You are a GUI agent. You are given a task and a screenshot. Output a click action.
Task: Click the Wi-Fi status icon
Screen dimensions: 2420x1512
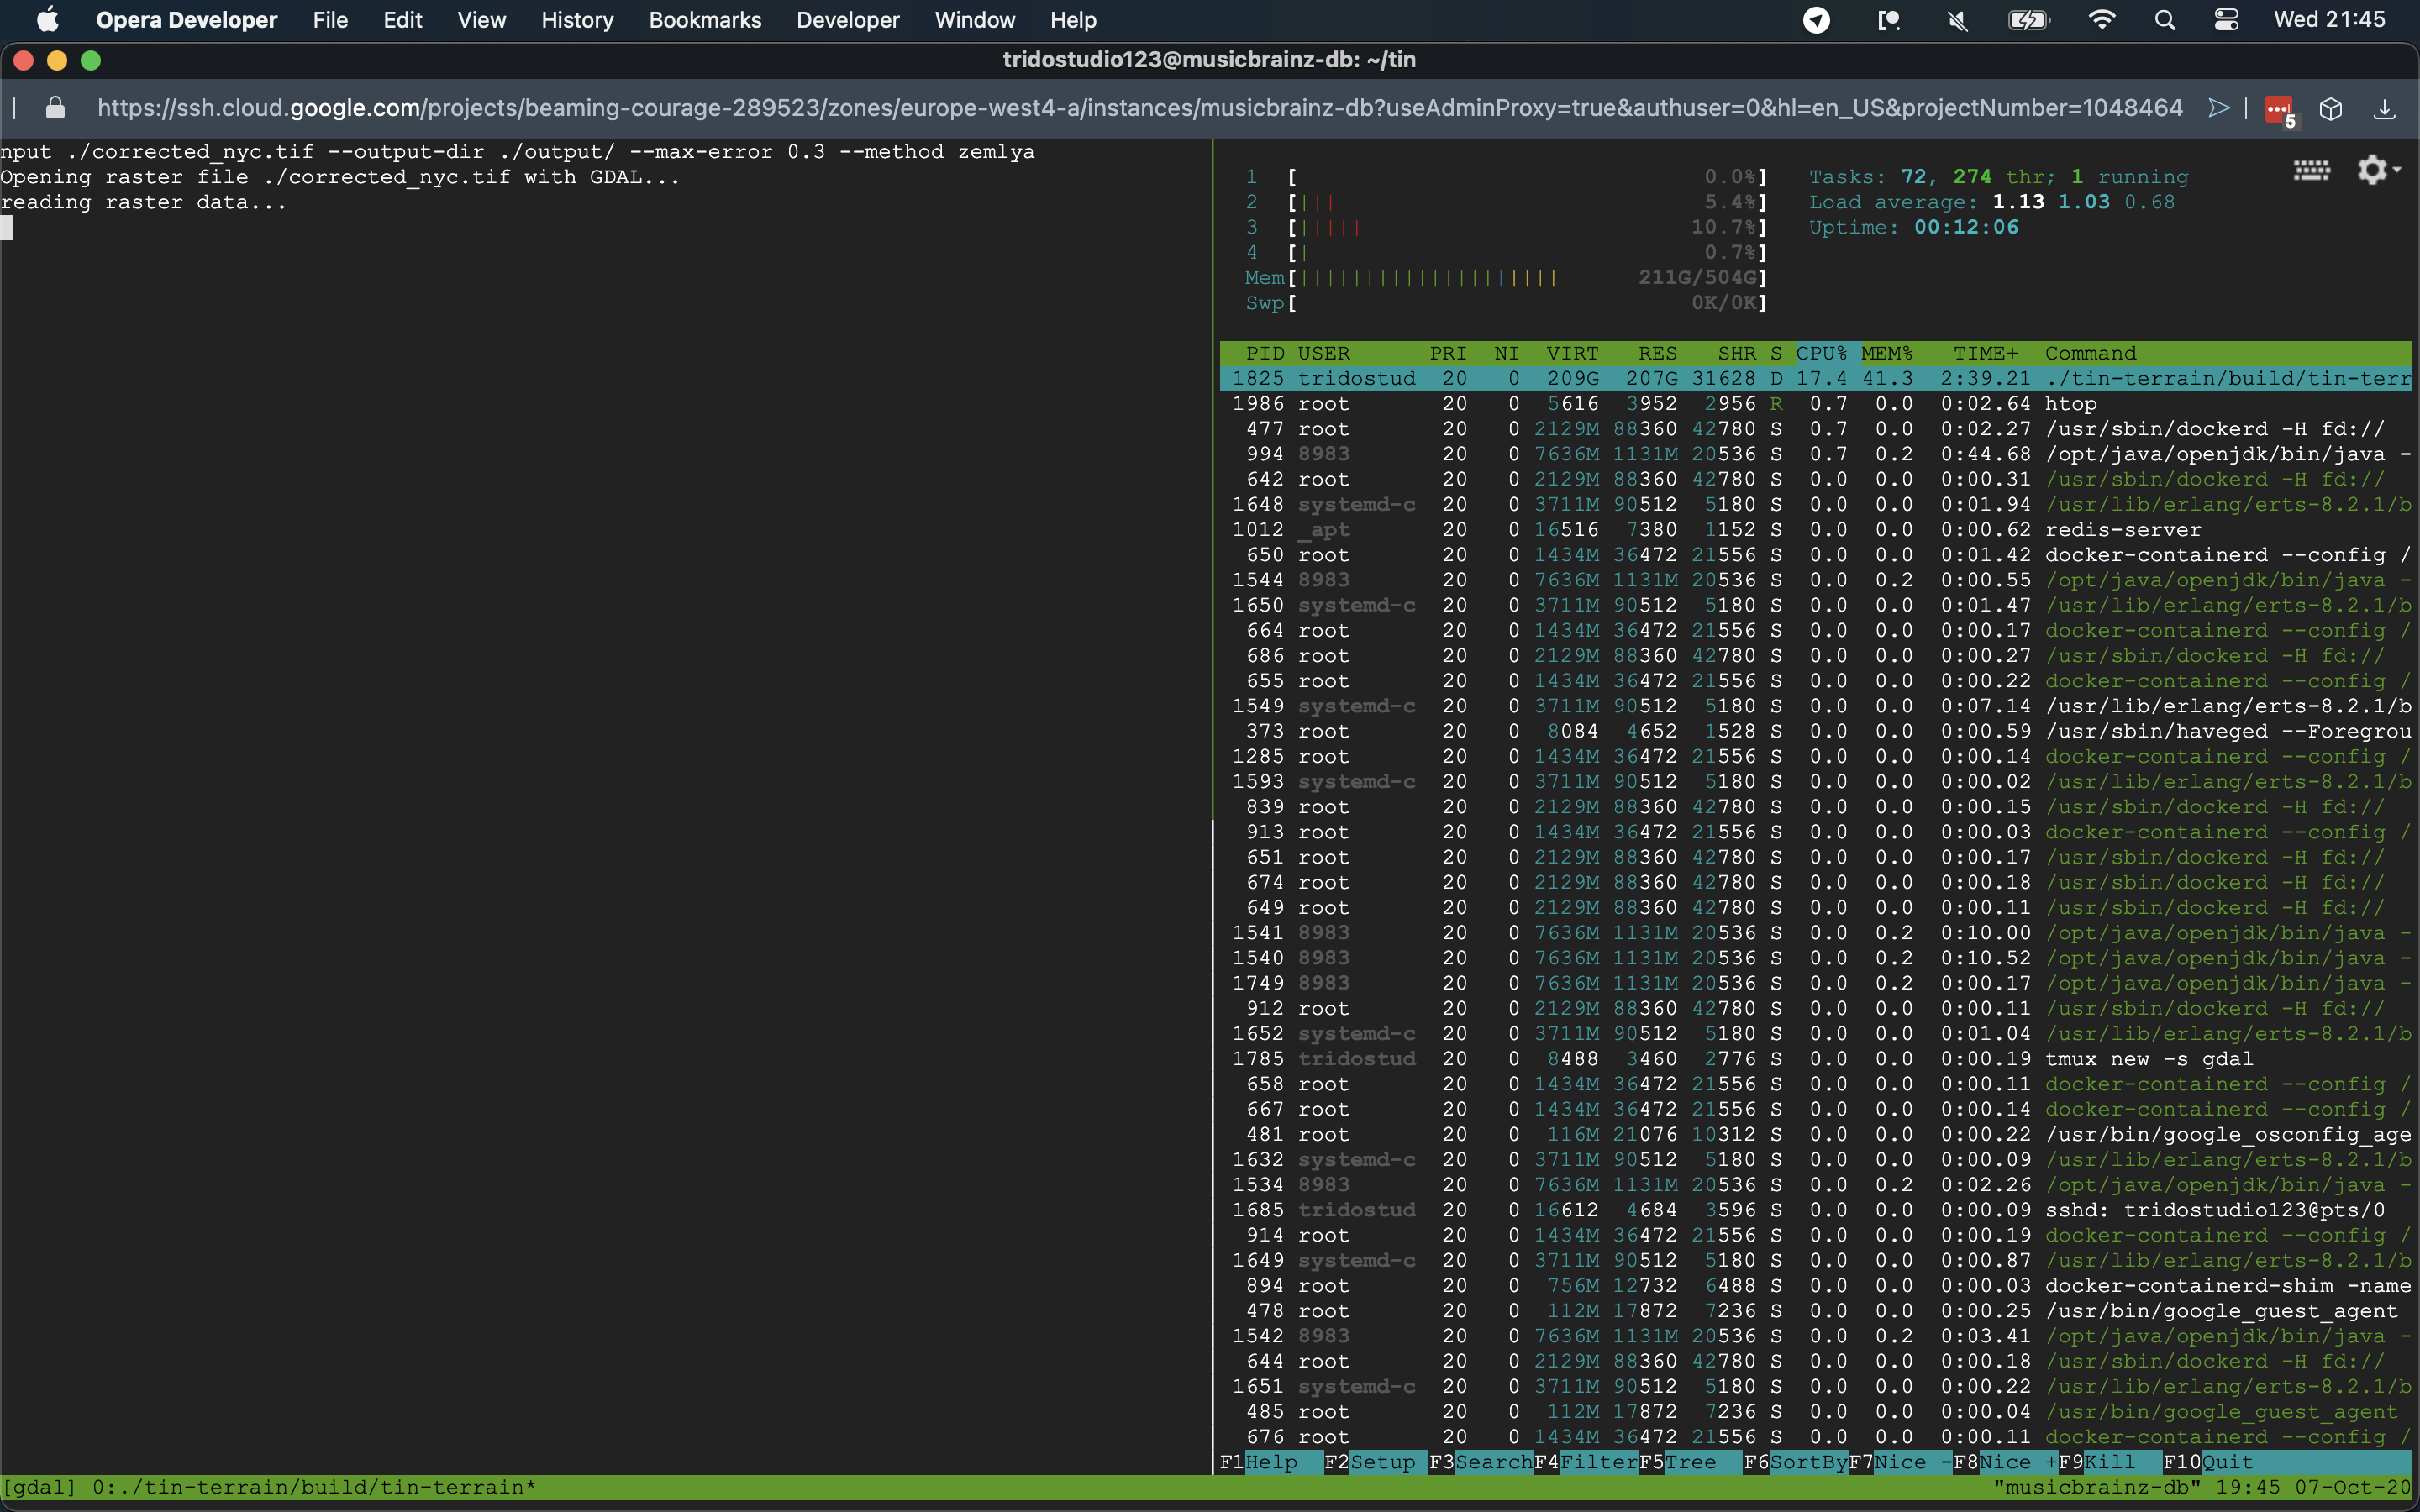[2102, 20]
